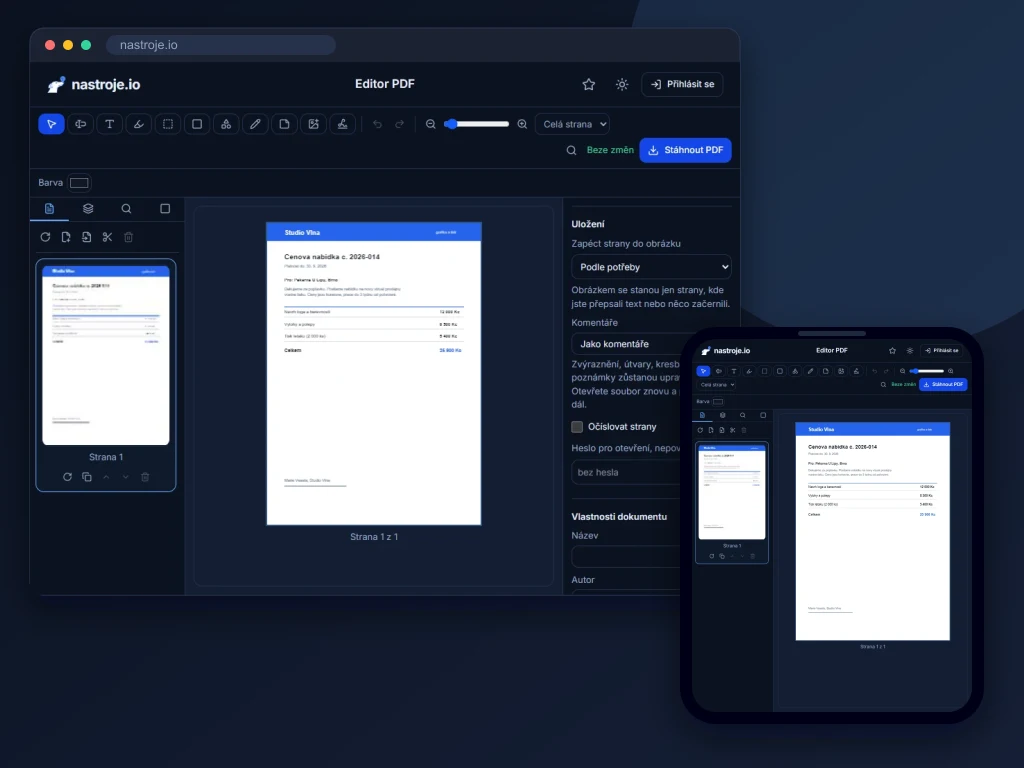This screenshot has height=768, width=1024.
Task: Rotate Strana 1 via icon under thumbnail, browser window
Action: point(67,477)
